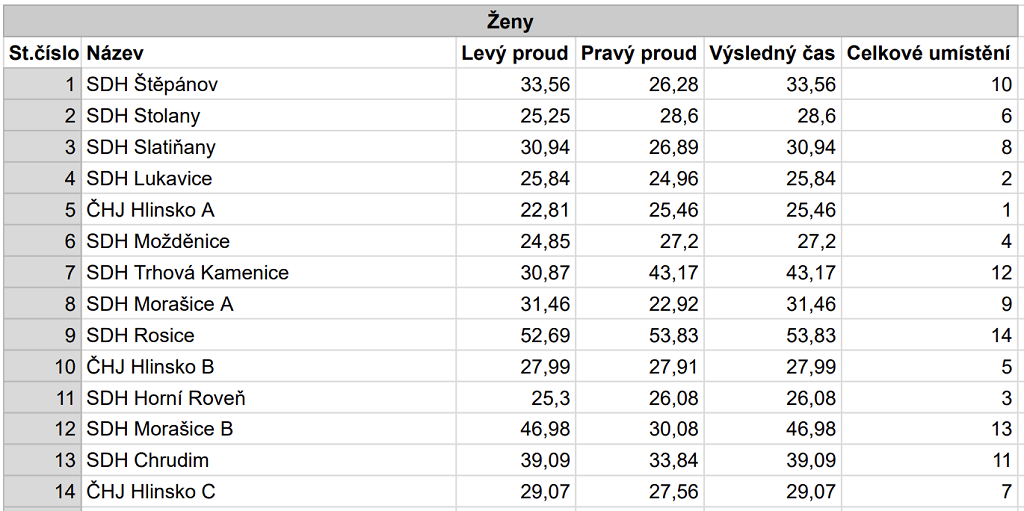Click the SDH Horní Roveň cell
This screenshot has width=1024, height=511.
coord(268,398)
